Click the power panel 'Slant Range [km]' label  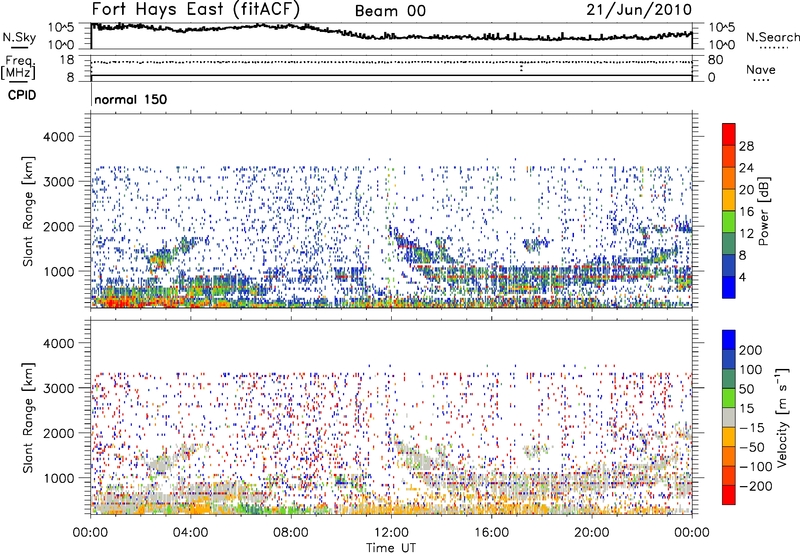point(28,211)
